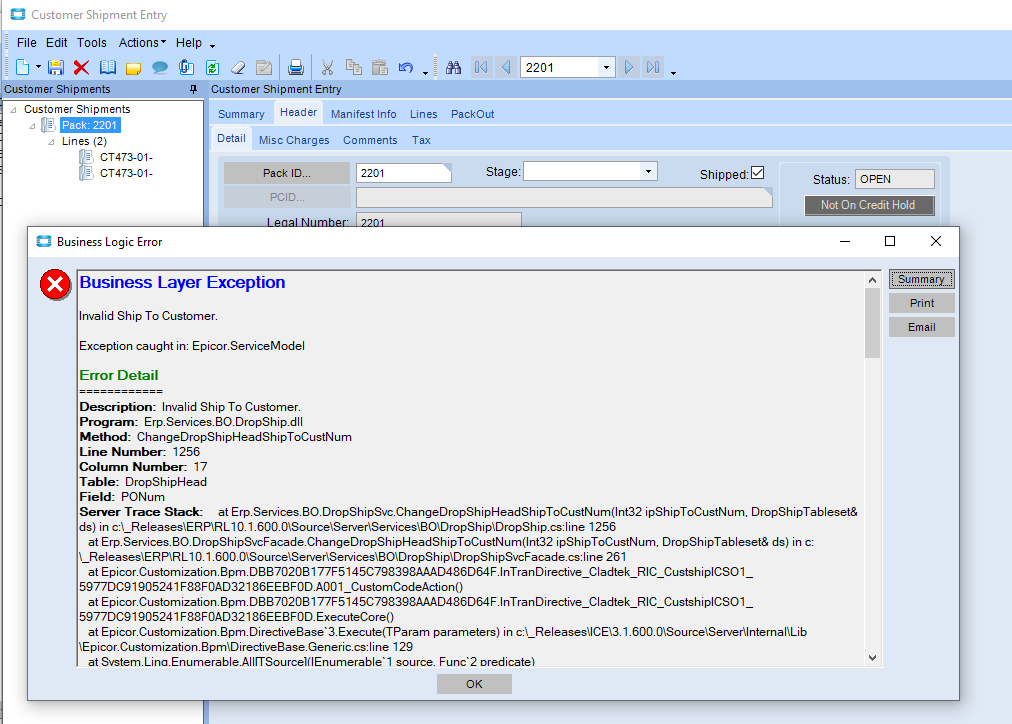This screenshot has width=1012, height=724.
Task: Go to first record navigation icon
Action: pos(481,67)
